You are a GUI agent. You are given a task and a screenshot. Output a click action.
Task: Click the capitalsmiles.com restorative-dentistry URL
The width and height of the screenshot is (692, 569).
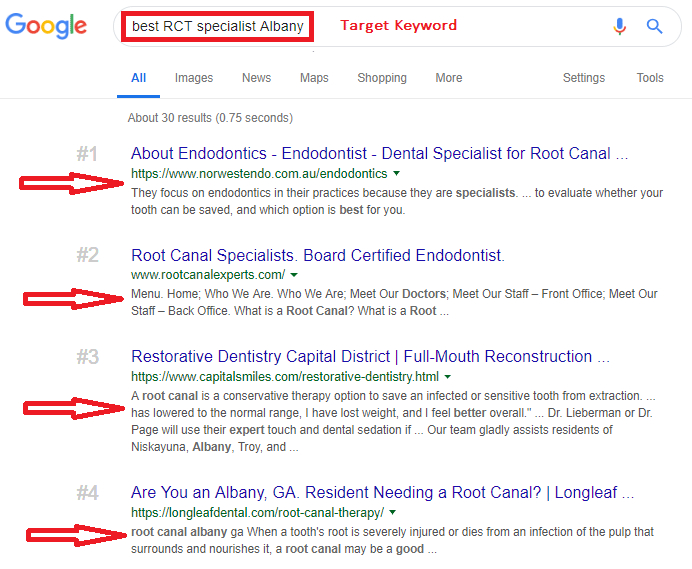point(285,377)
